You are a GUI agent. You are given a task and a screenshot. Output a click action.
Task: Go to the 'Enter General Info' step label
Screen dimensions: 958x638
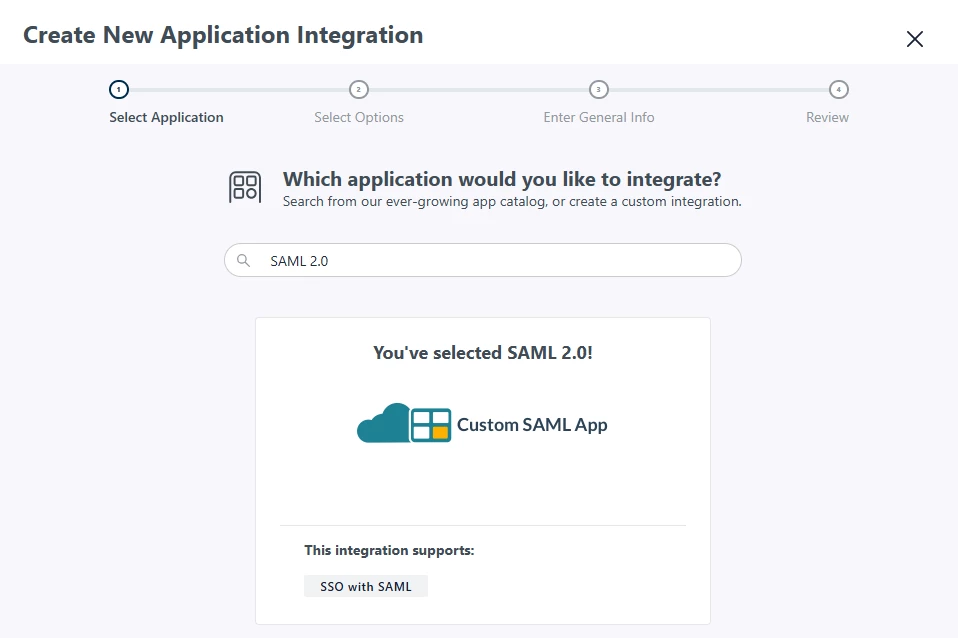(599, 117)
